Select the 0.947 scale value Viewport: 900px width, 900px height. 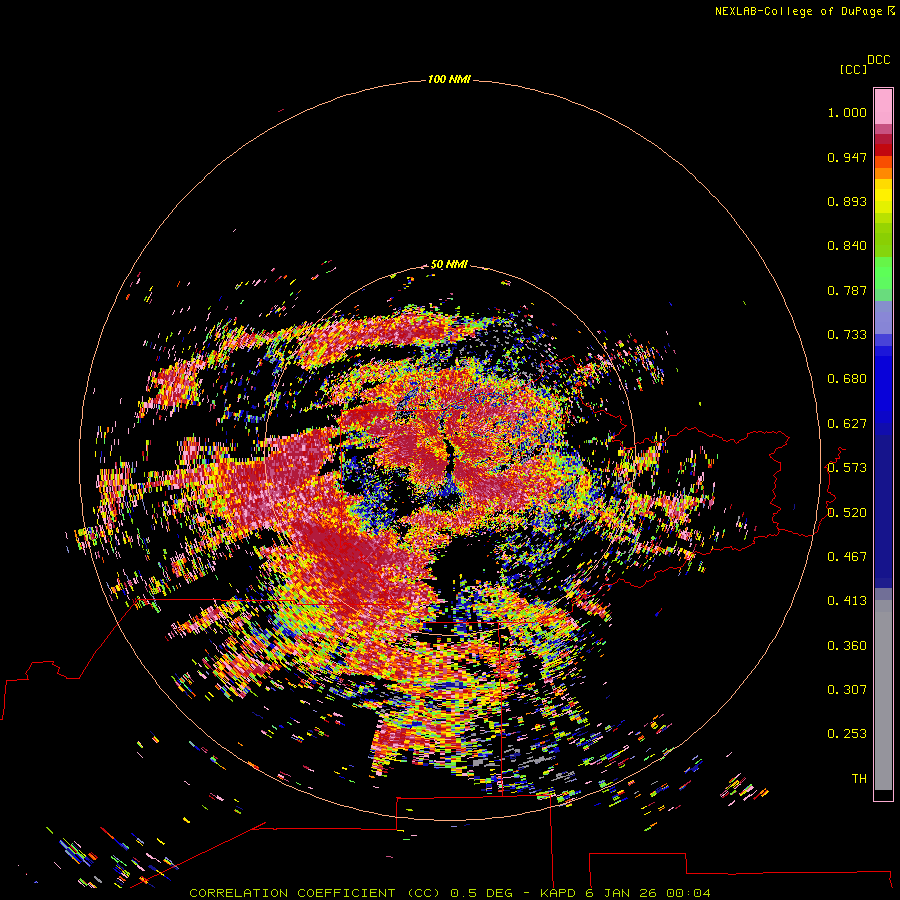pos(847,157)
